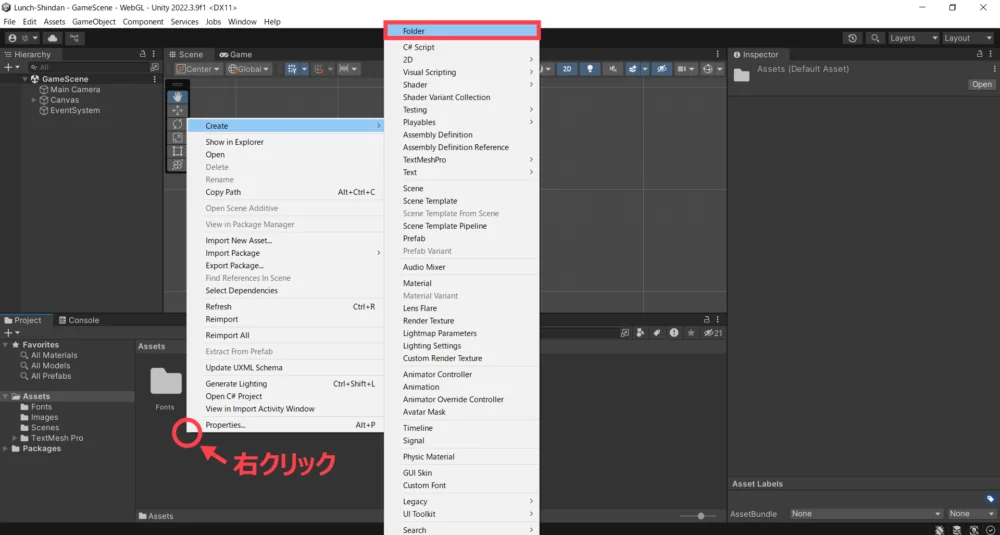Click the Open button in Inspector
Screen dimensions: 1000x535
(982, 84)
